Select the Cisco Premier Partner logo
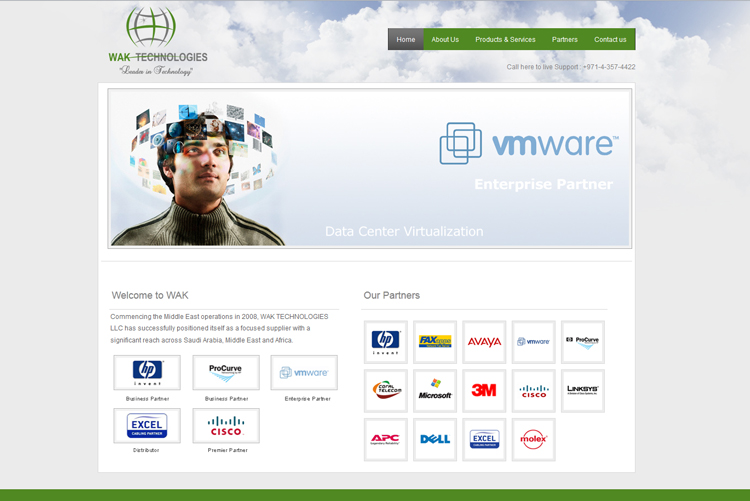Screen dimensions: 750x501 click(226, 426)
